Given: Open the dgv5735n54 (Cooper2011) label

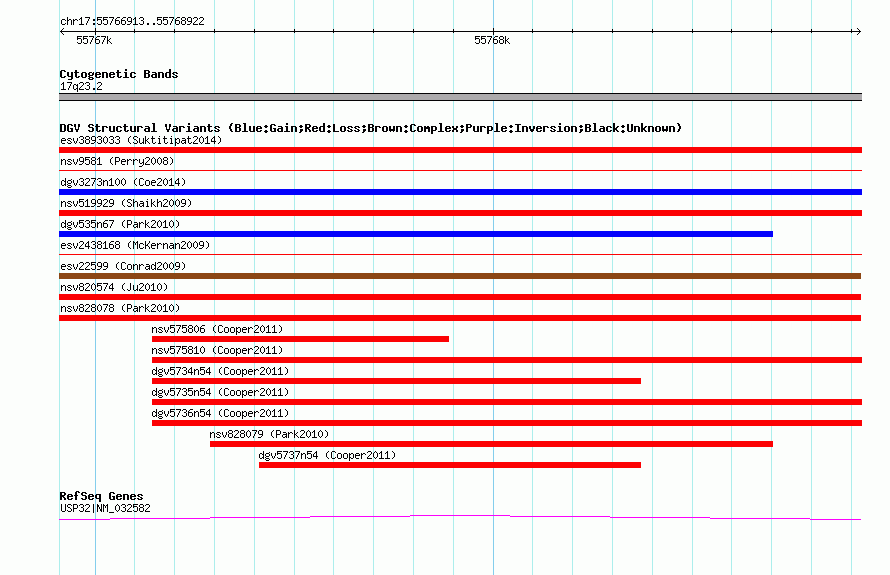Looking at the screenshot, I should point(220,392).
